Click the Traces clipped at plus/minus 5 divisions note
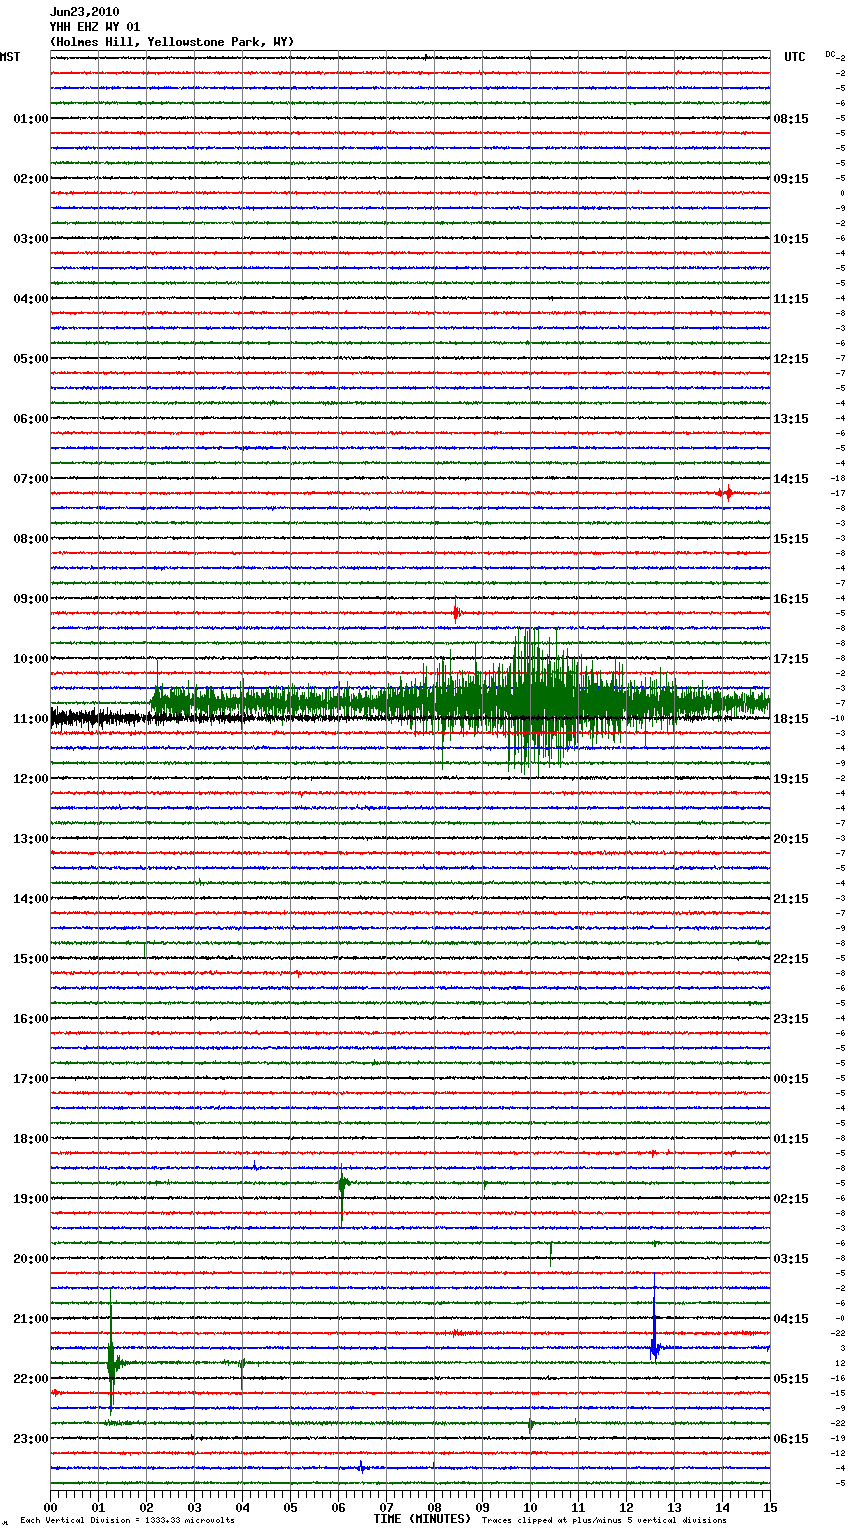The width and height of the screenshot is (850, 1534). [x=604, y=1521]
